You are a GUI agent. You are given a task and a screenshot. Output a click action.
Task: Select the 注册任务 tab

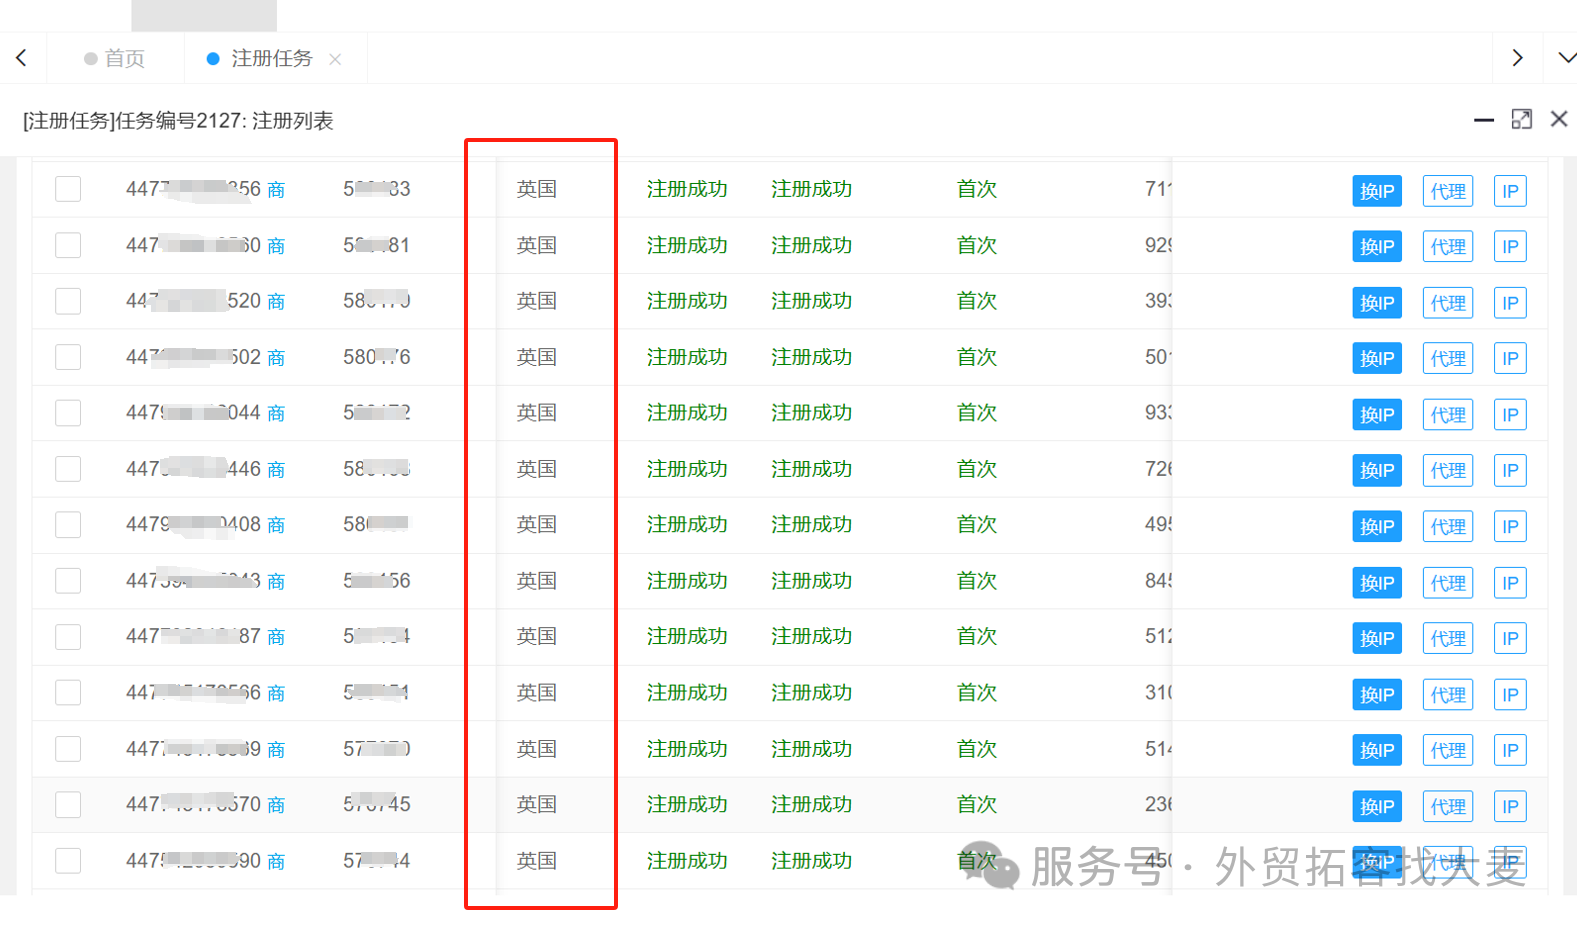click(272, 58)
